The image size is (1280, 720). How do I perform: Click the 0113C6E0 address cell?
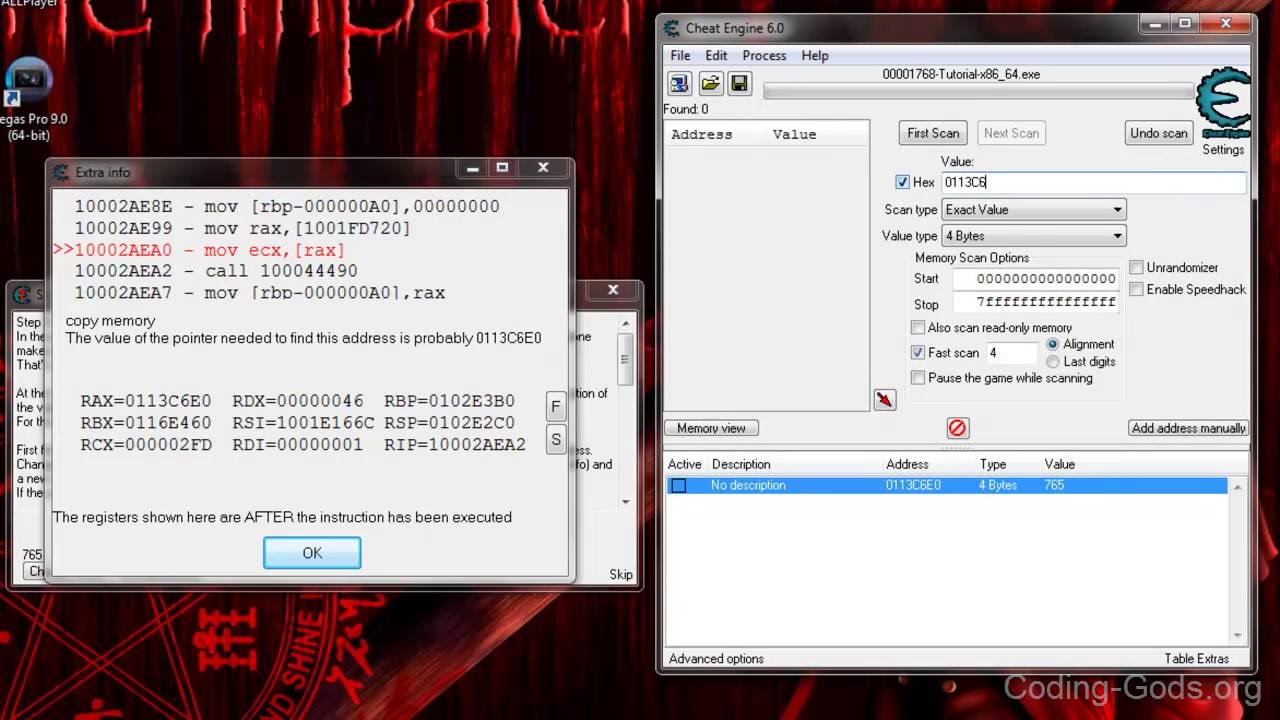(x=913, y=485)
